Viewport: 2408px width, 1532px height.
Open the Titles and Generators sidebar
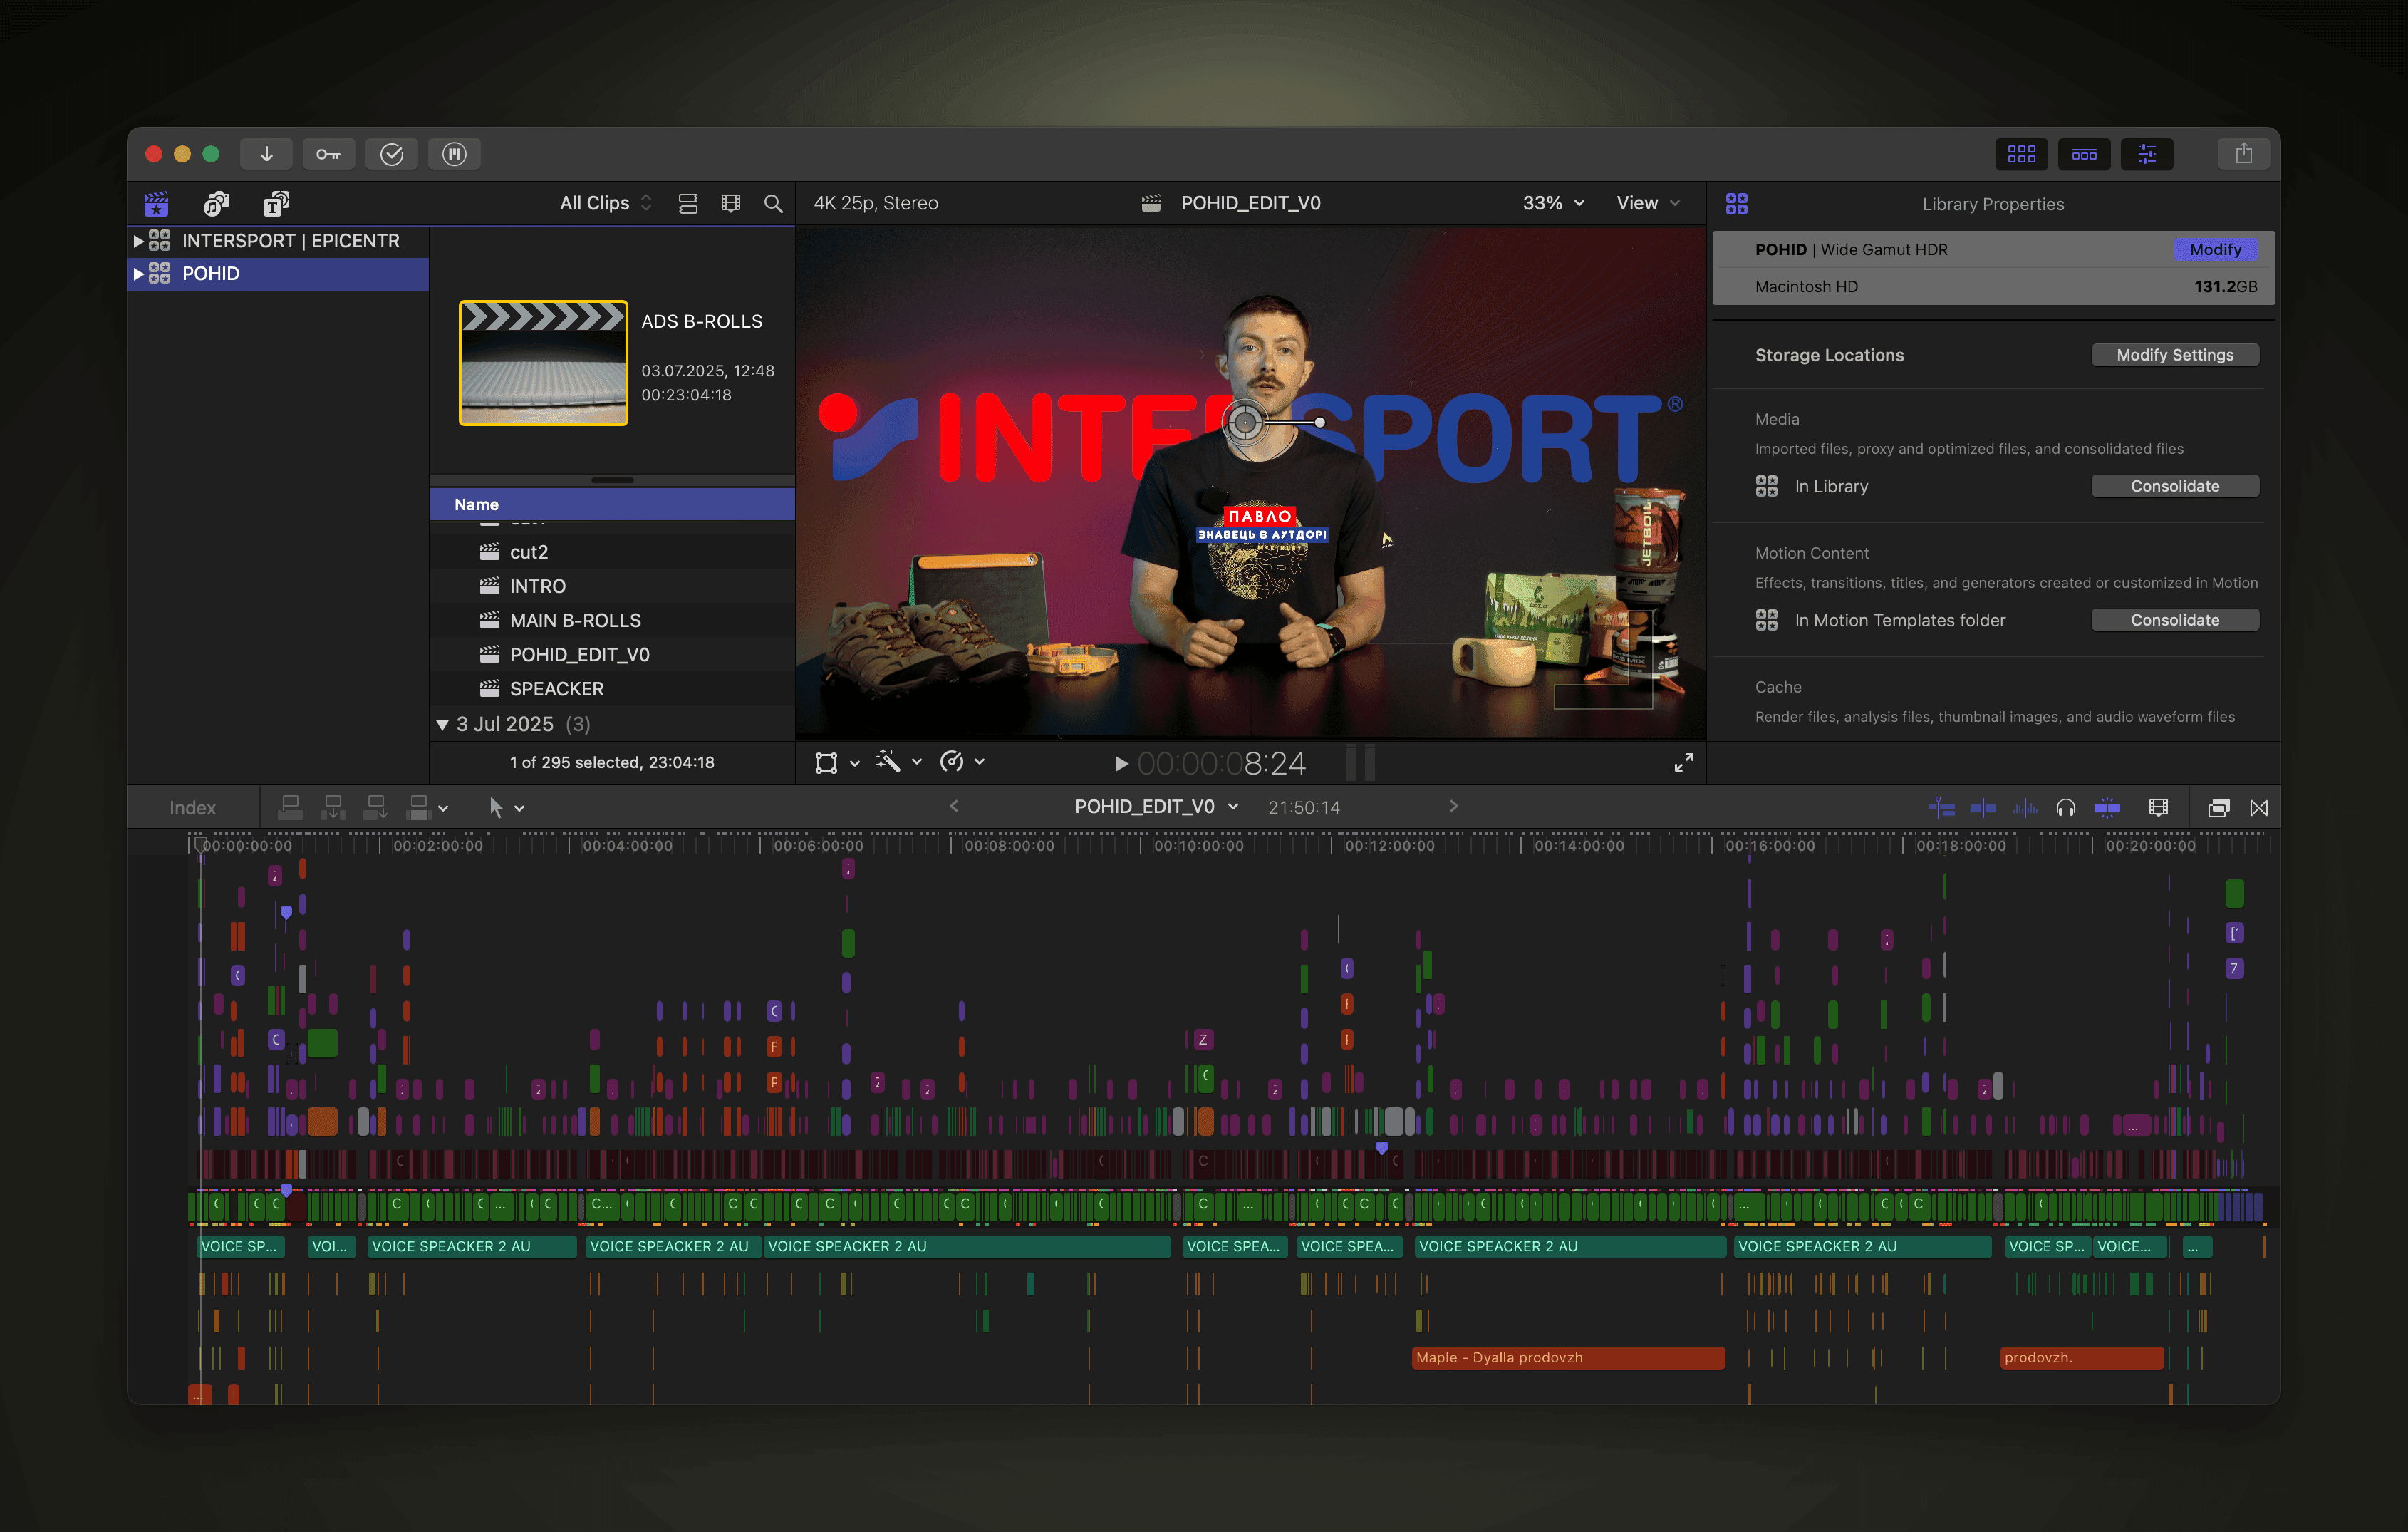click(x=276, y=204)
